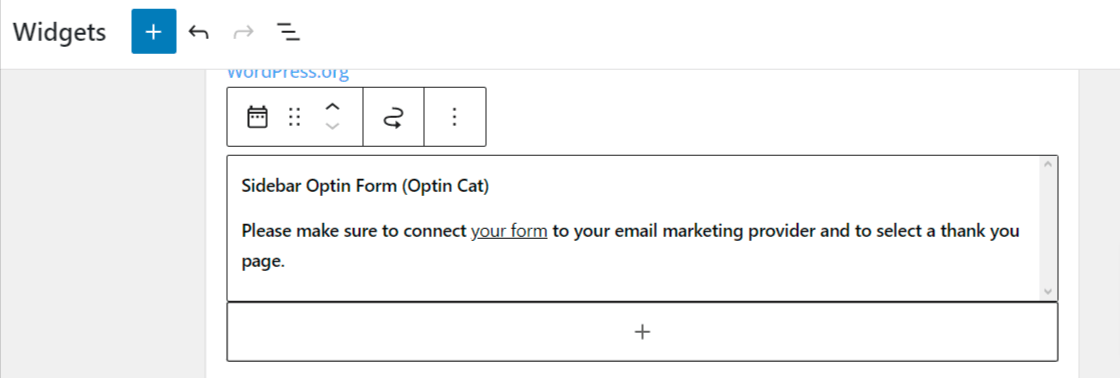The height and width of the screenshot is (378, 1120).
Task: Open the blue block inserter plus button
Action: click(154, 31)
